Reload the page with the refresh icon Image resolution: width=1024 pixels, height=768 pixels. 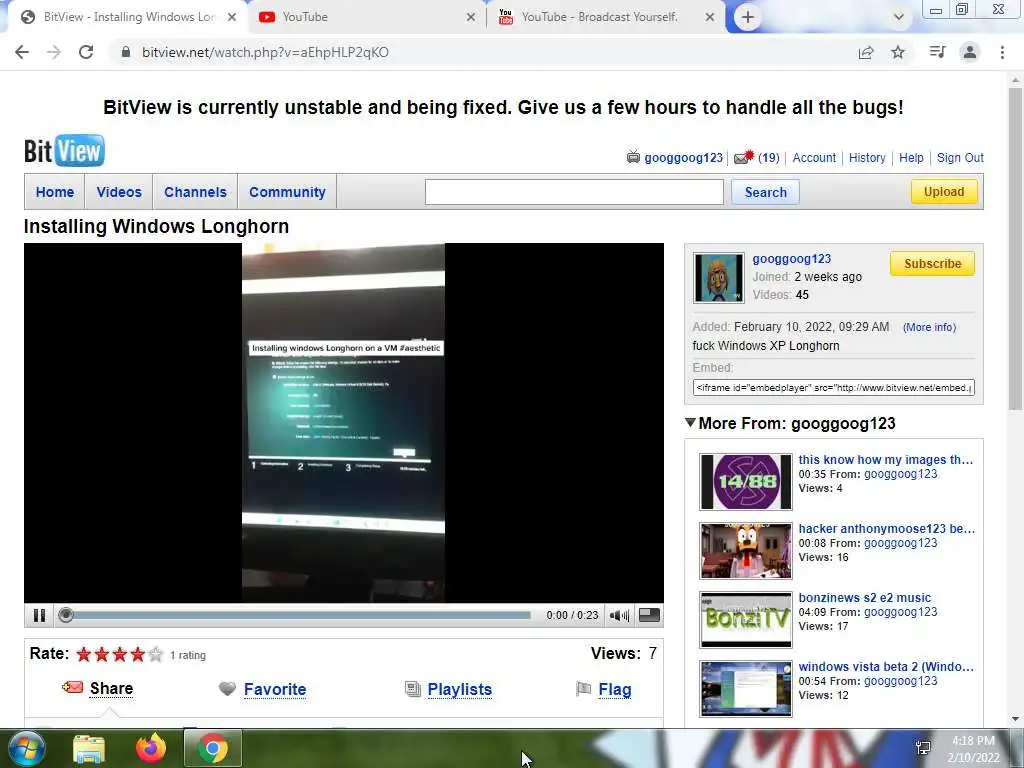(x=86, y=52)
